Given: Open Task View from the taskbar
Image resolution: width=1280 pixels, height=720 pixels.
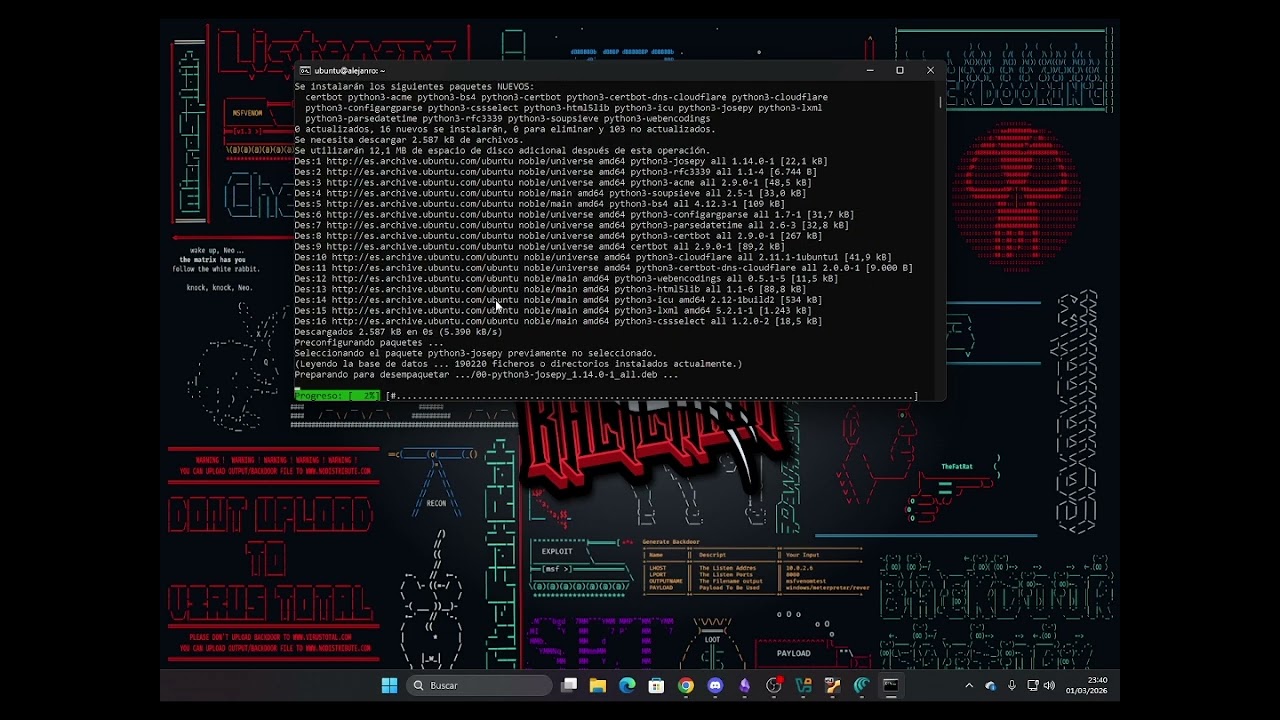Looking at the screenshot, I should [x=569, y=685].
